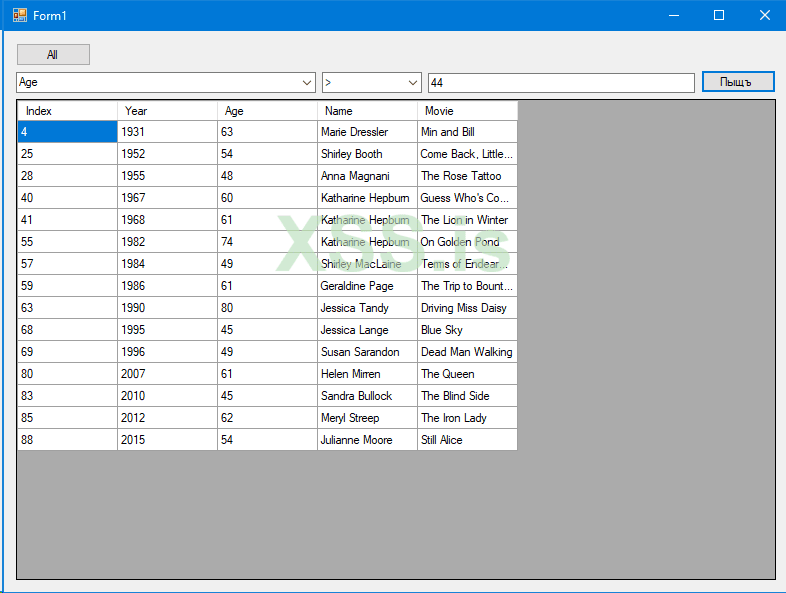The width and height of the screenshot is (786, 593).
Task: Click the Guess Who's Co... movie cell
Action: [x=467, y=198]
